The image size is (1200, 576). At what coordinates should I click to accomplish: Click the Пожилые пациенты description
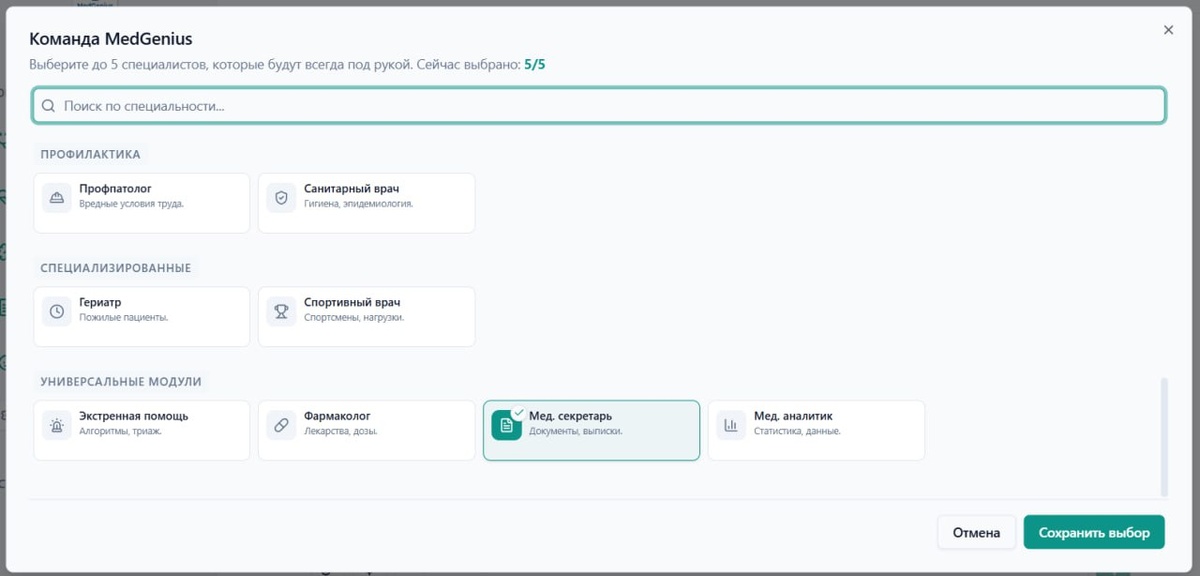tap(123, 318)
